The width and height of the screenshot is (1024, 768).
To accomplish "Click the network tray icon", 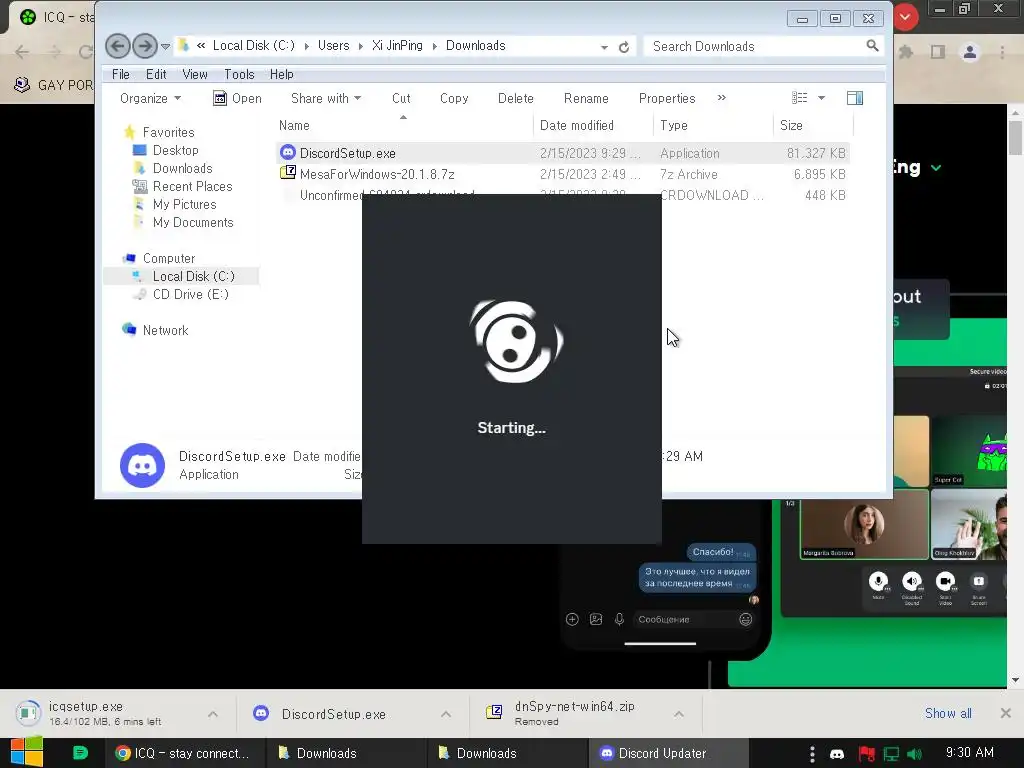I will [891, 754].
